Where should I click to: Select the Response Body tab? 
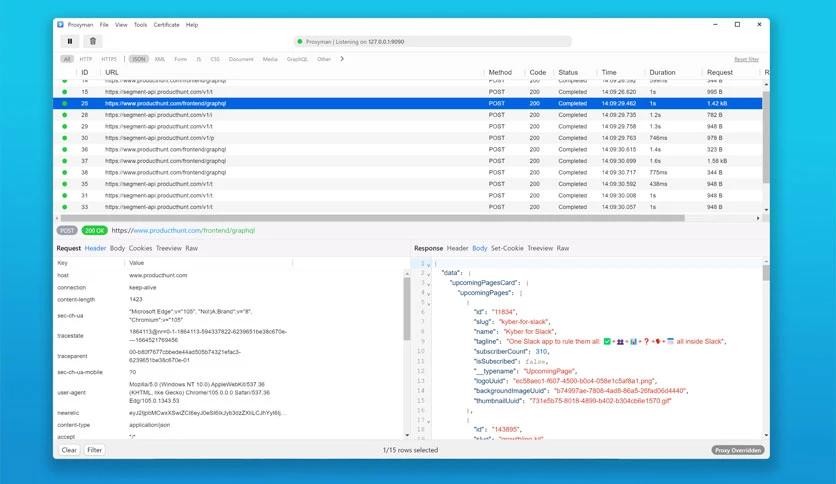tap(480, 248)
